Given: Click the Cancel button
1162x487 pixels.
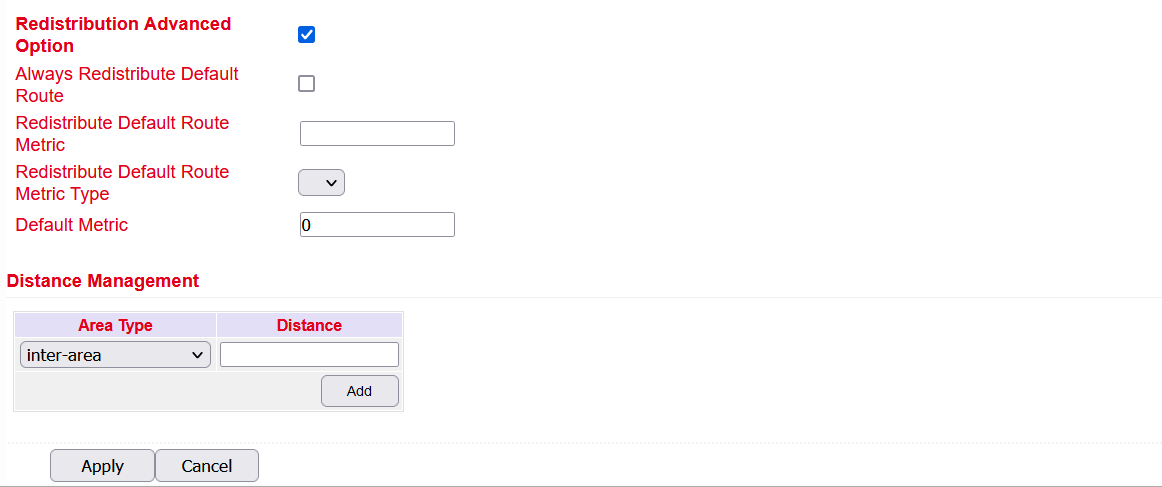Looking at the screenshot, I should [207, 466].
